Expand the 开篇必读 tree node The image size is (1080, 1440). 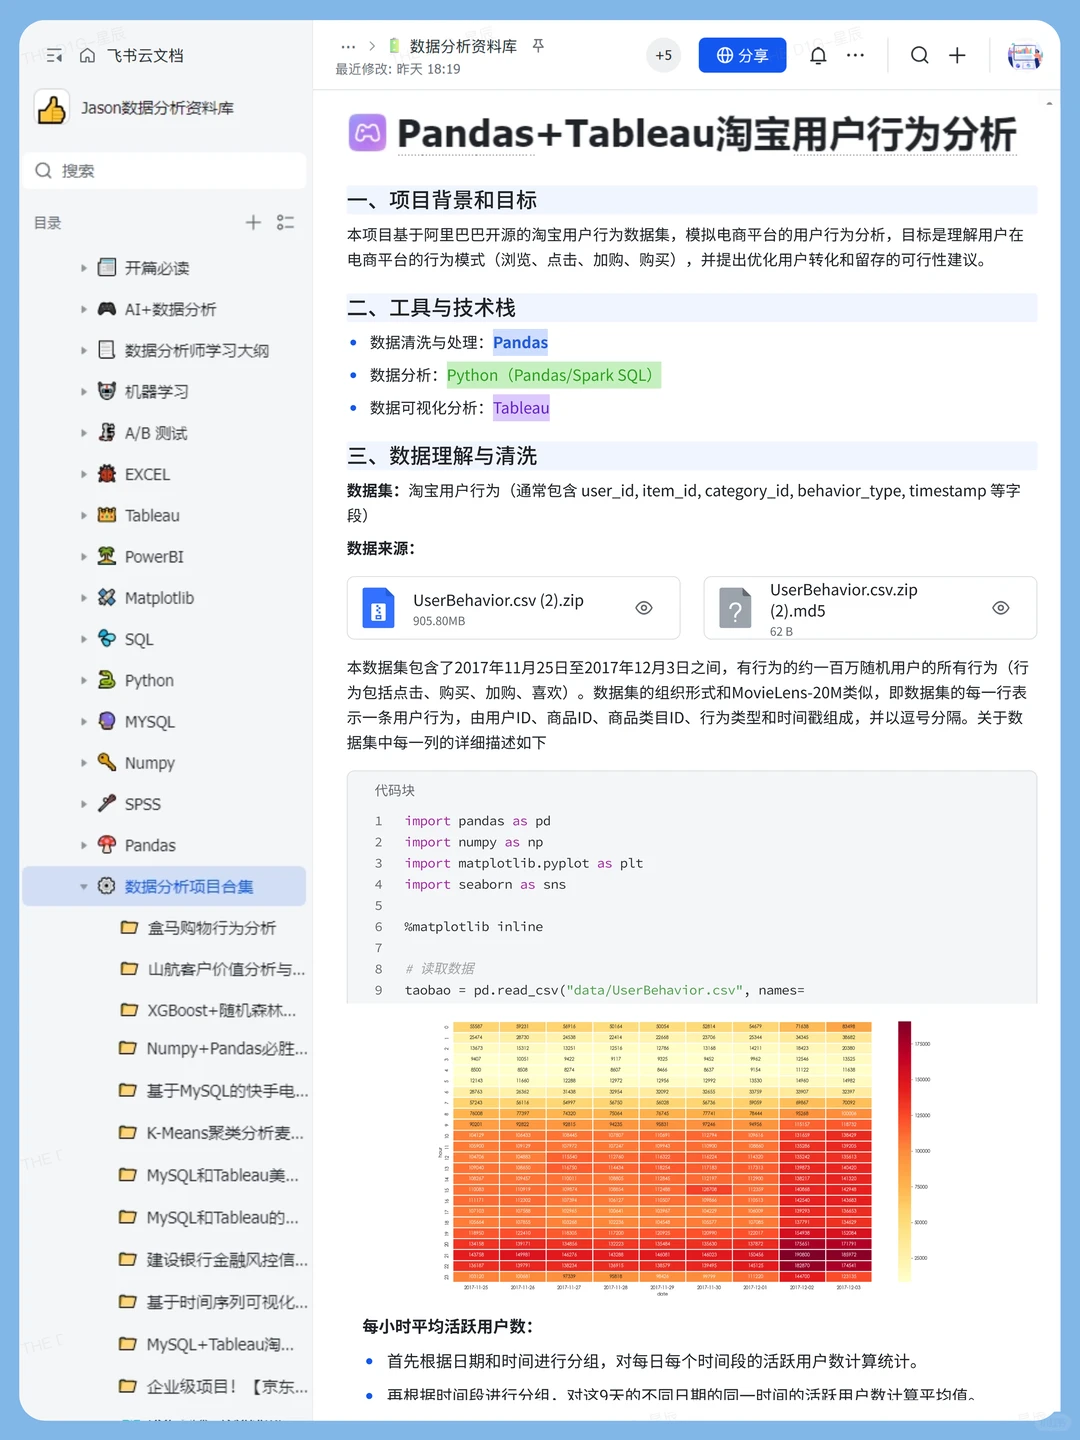click(84, 268)
